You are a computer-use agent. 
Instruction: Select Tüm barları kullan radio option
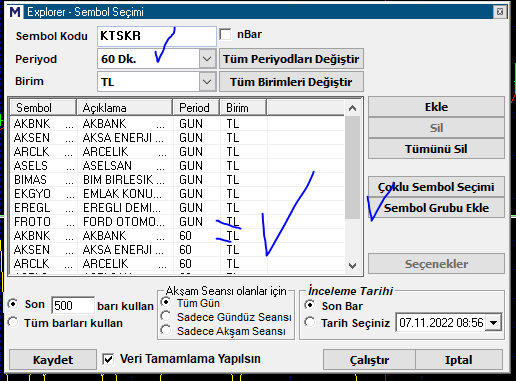13,323
